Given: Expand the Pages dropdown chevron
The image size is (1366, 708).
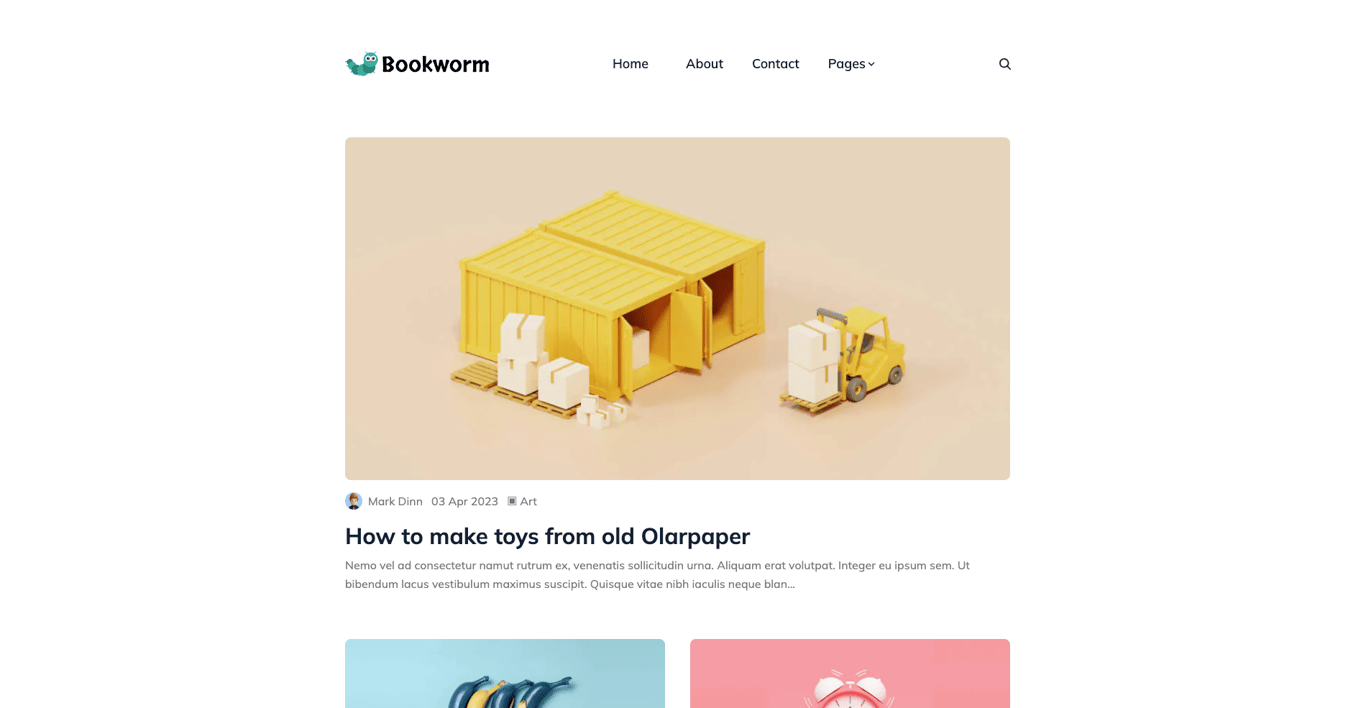Looking at the screenshot, I should pos(872,64).
